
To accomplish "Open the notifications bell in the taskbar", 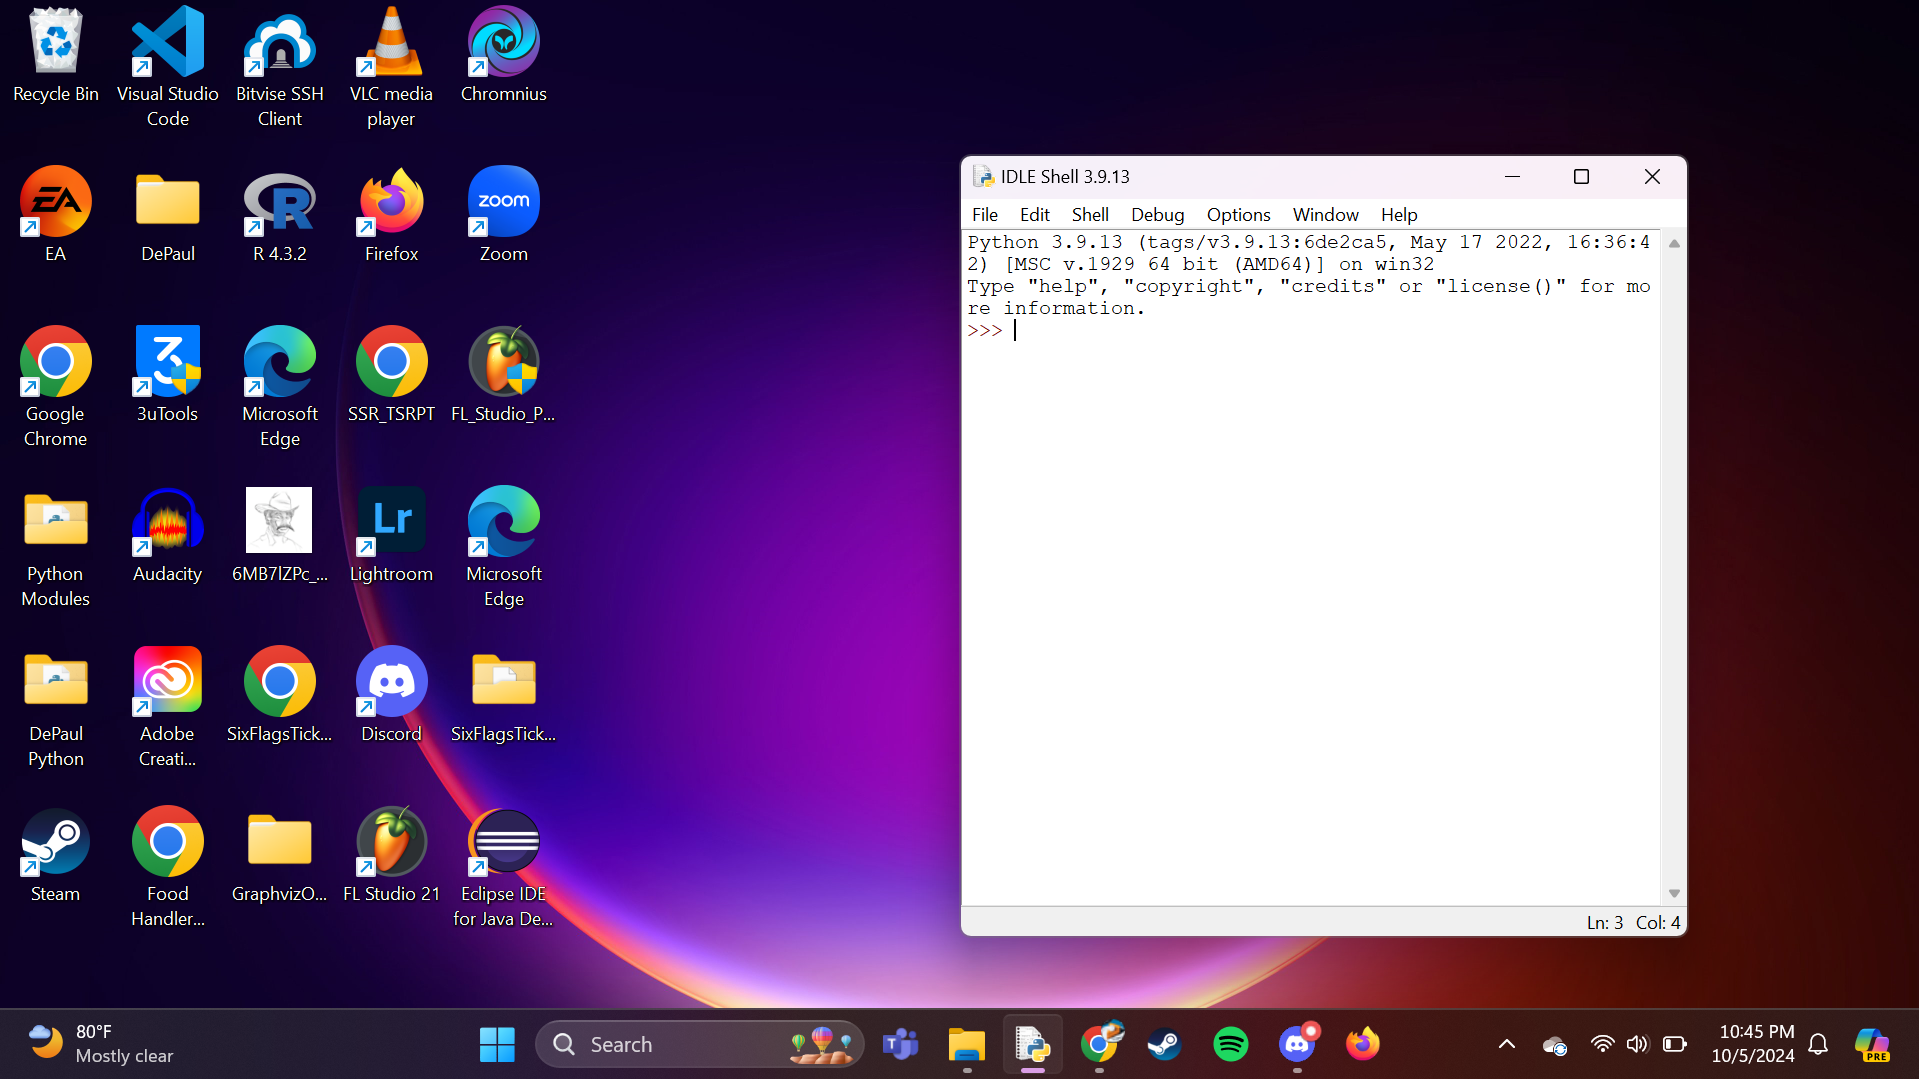I will [x=1818, y=1043].
